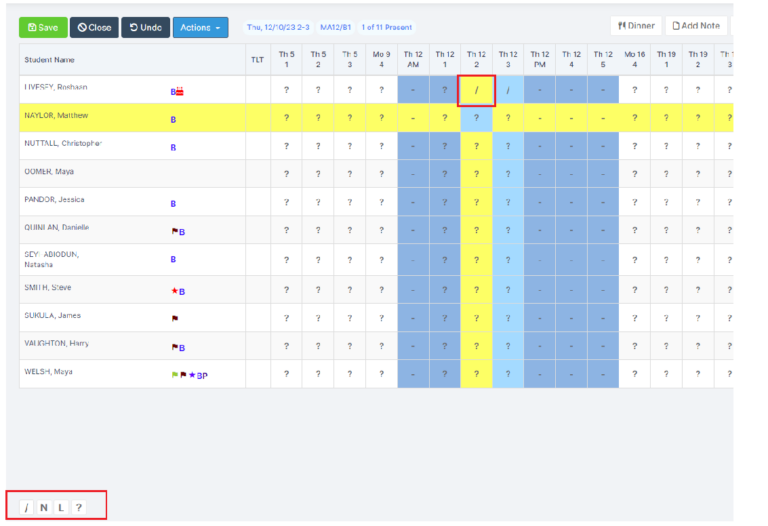Viewport: 768px width, 526px height.
Task: Click the Student Name column header
Action: pyautogui.click(x=50, y=60)
